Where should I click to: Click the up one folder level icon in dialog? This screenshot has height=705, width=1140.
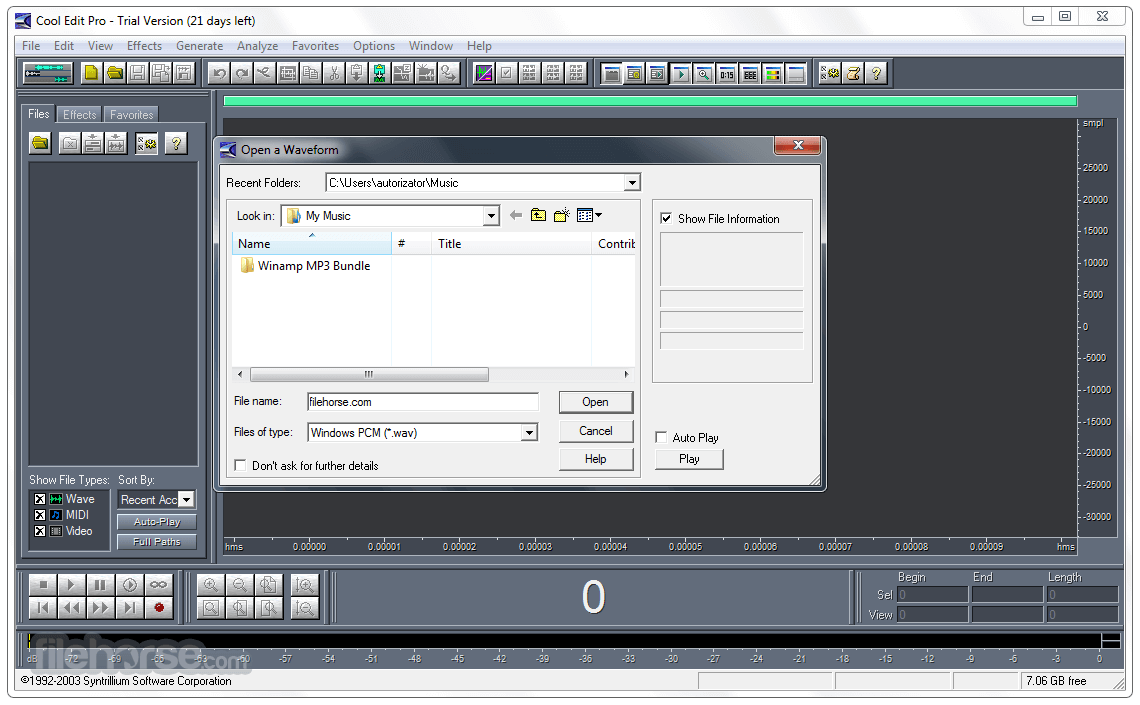pos(538,215)
